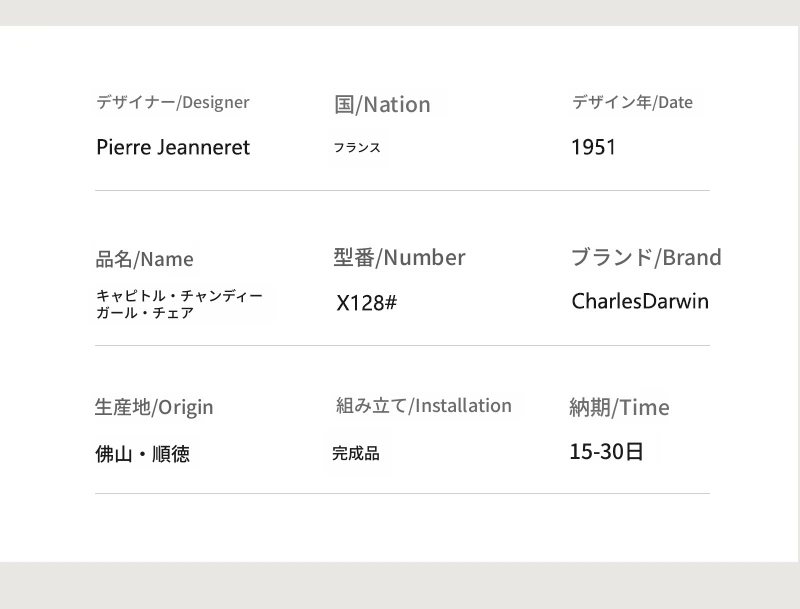
Task: Click the デザイン年/Date label
Action: point(632,102)
